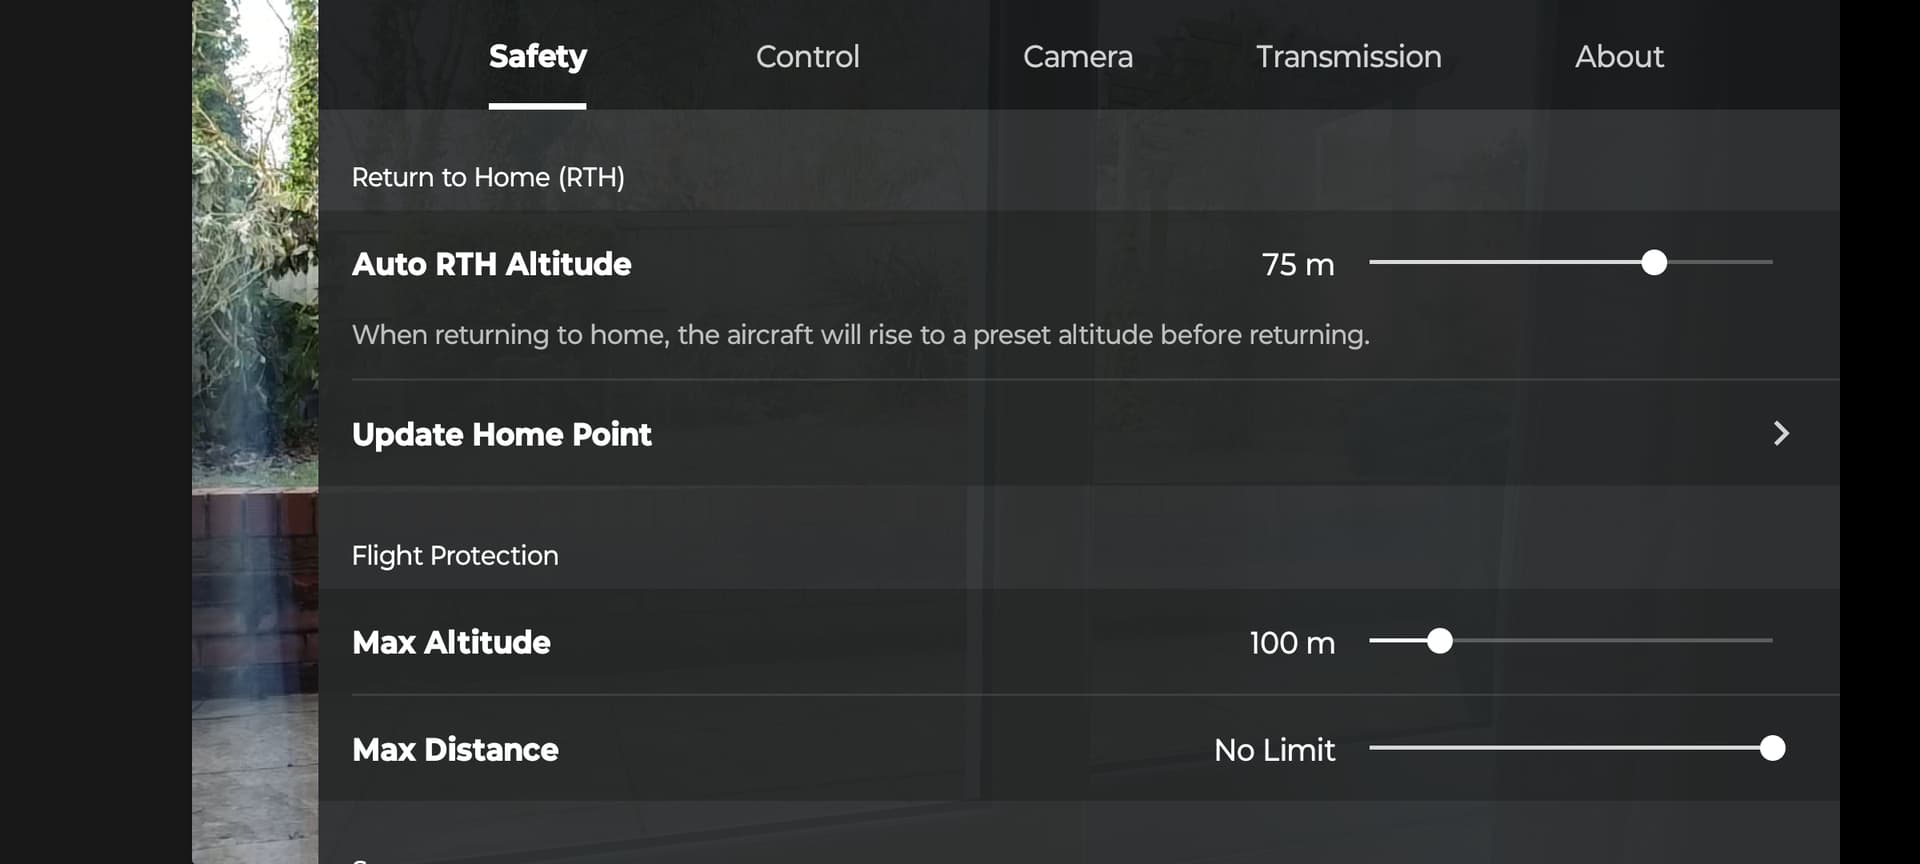Click the Update Home Point chevron arrow

tap(1781, 433)
